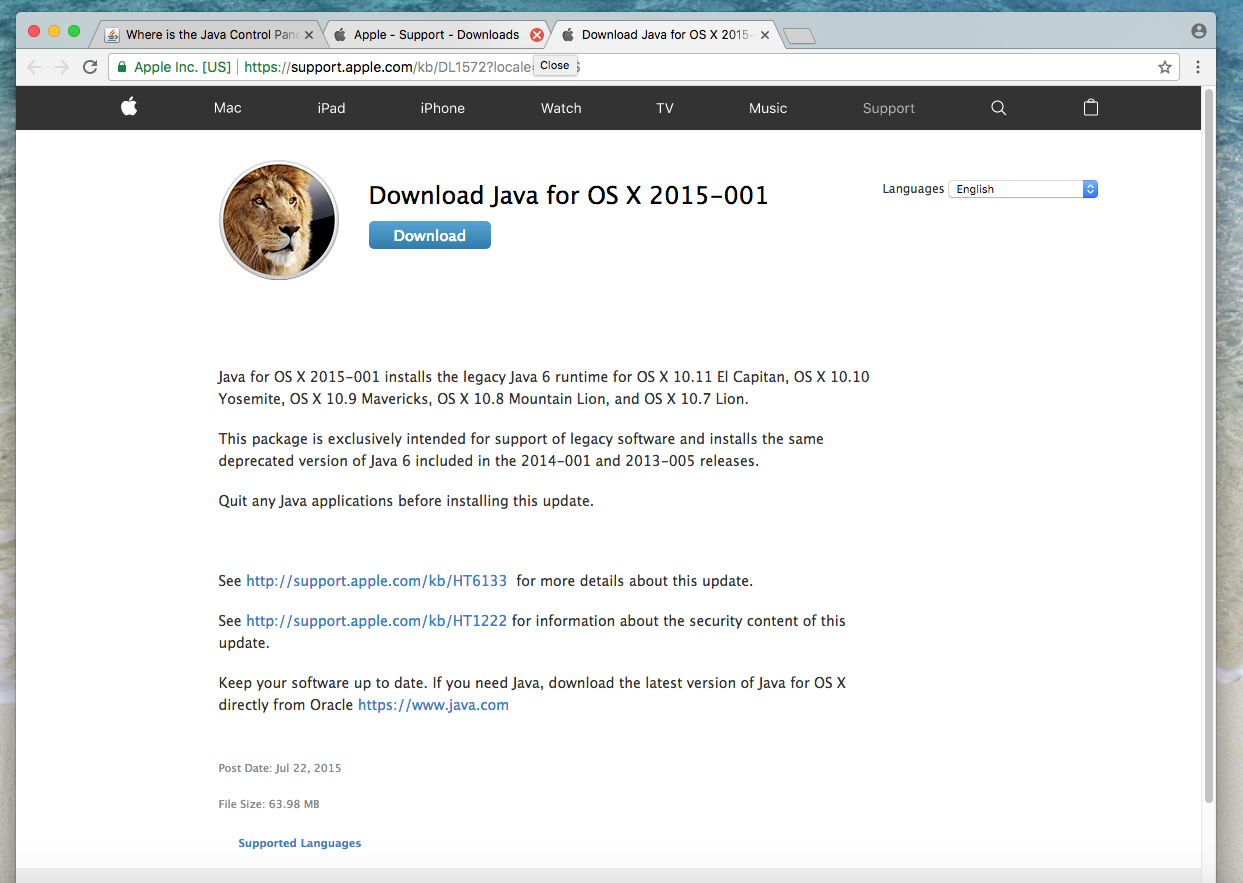Switch to the Apple - Support - Downloads tab
Image resolution: width=1243 pixels, height=883 pixels.
(436, 35)
